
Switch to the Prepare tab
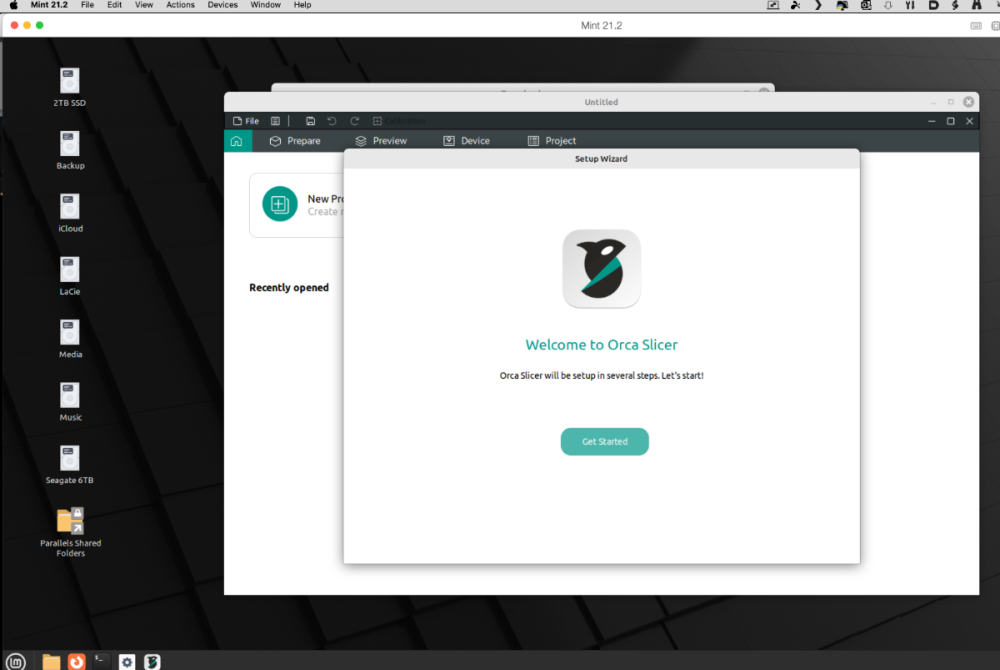(x=295, y=141)
